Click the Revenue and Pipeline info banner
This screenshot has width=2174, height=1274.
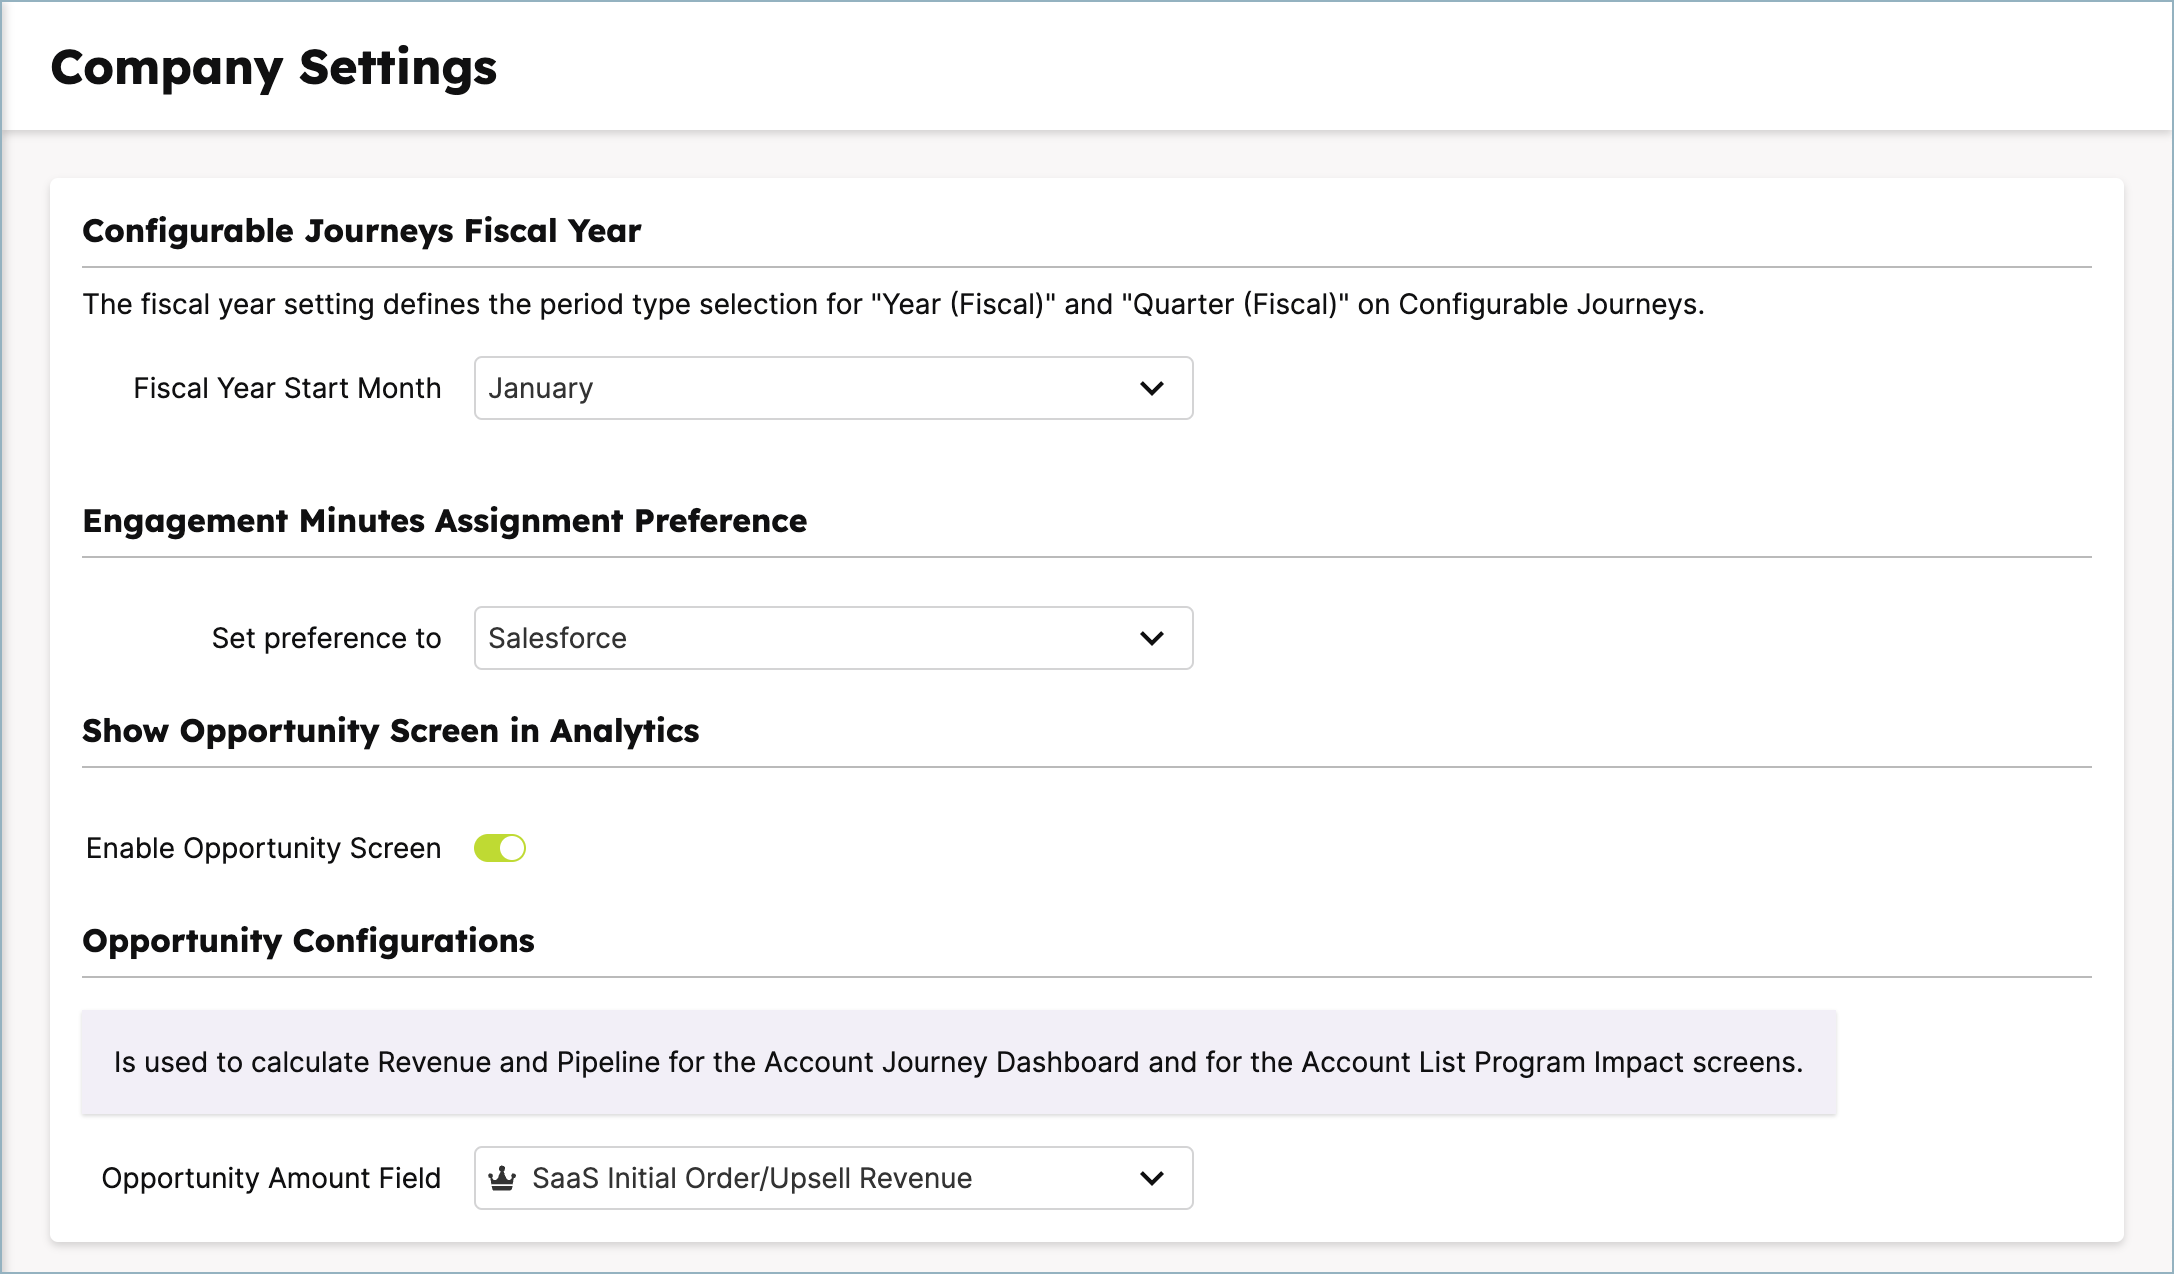point(958,1062)
